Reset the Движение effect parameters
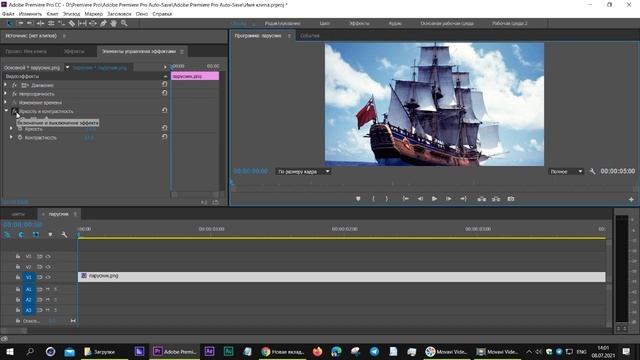Viewport: 640px width, 360px height. coord(164,84)
